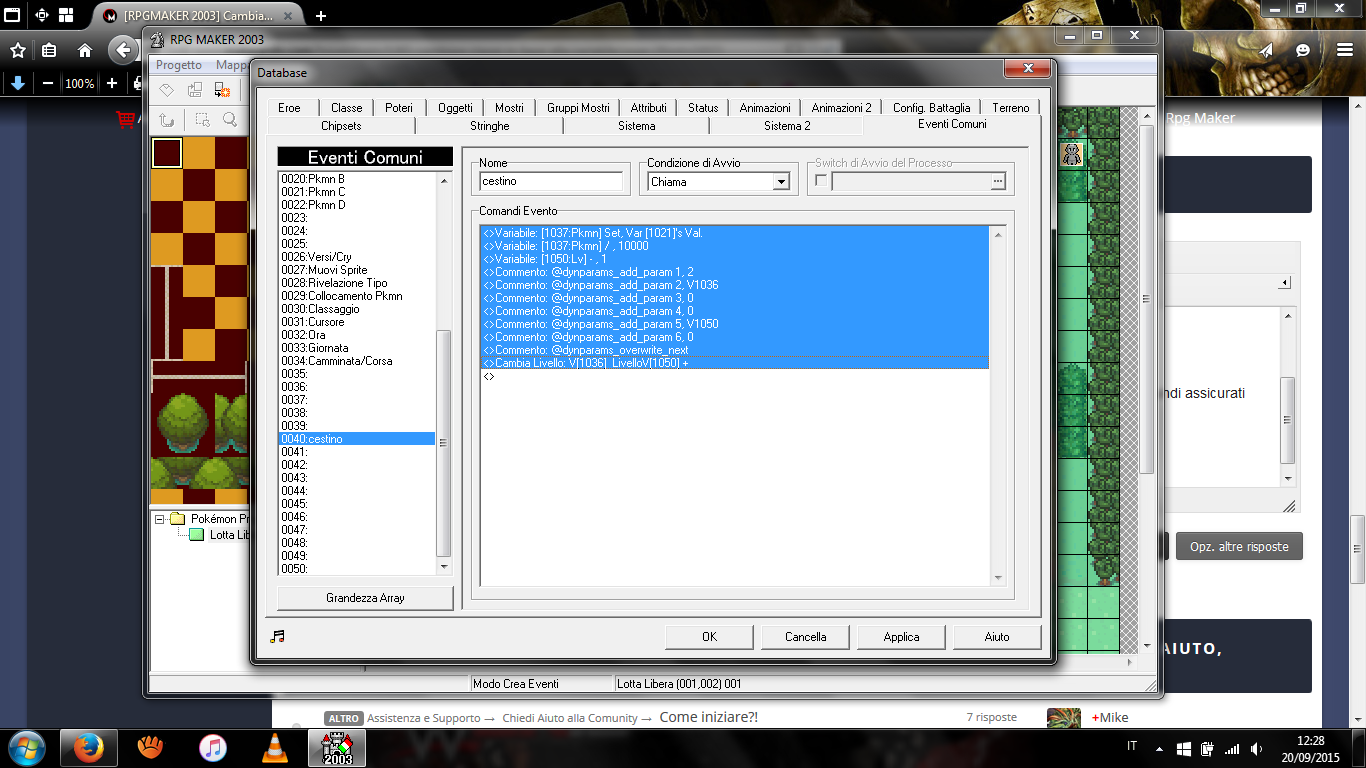Click the Applica button
The width and height of the screenshot is (1366, 768).
901,637
